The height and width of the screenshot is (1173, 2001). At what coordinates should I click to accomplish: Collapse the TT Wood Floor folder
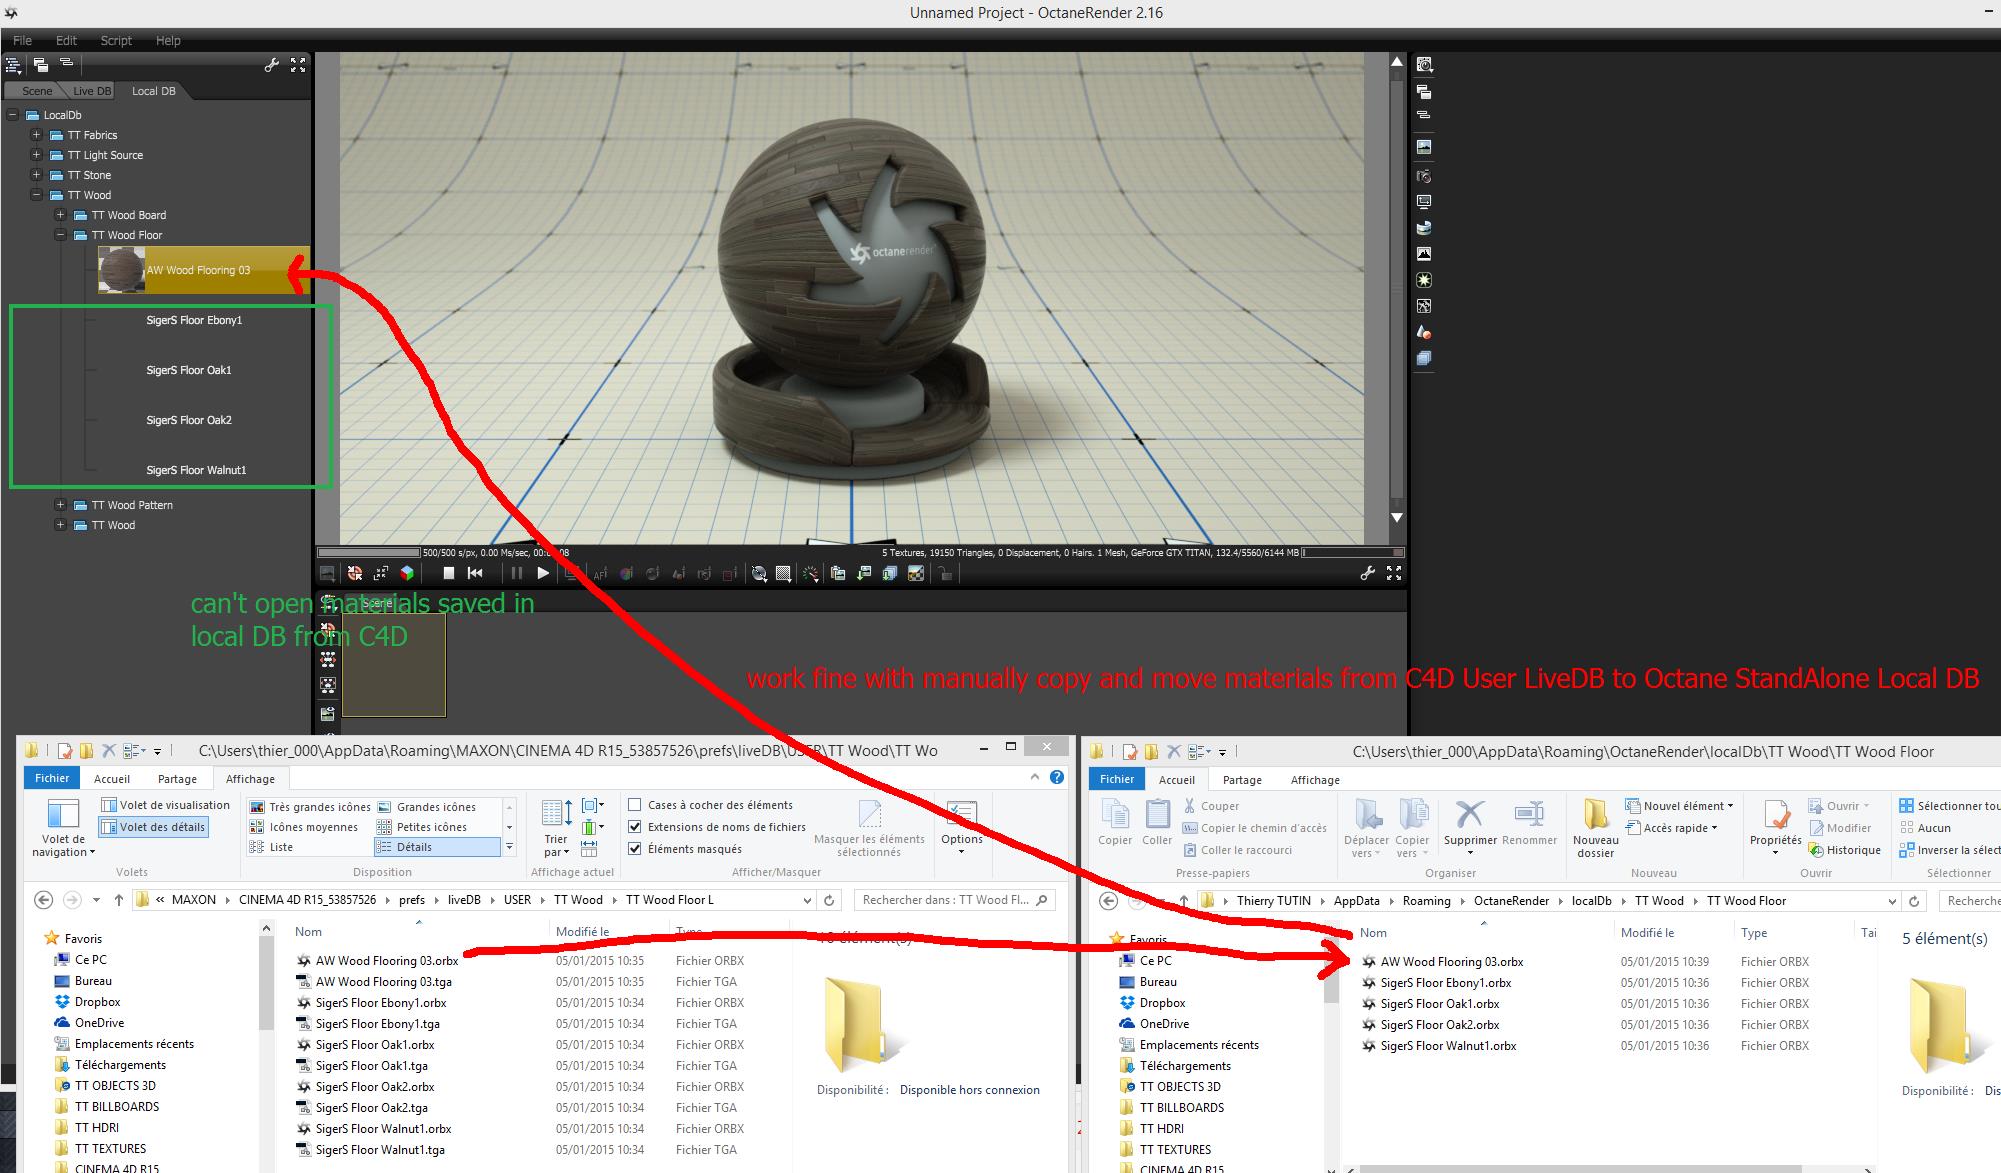[60, 235]
